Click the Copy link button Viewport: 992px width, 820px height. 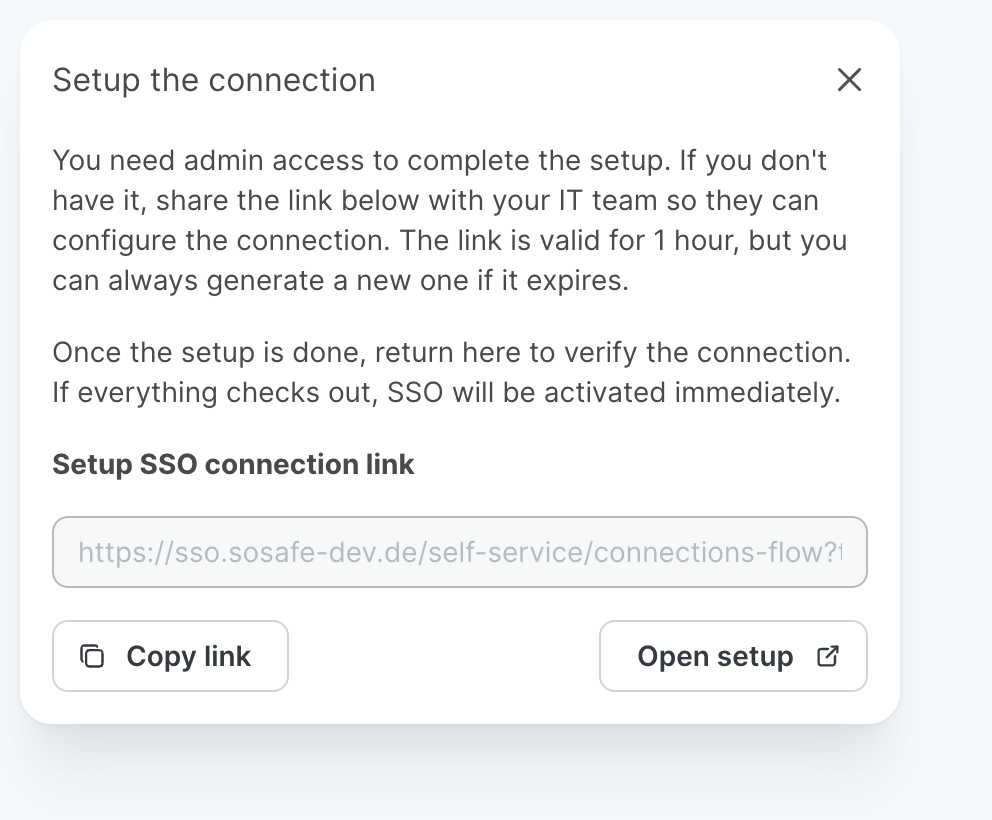pyautogui.click(x=170, y=656)
